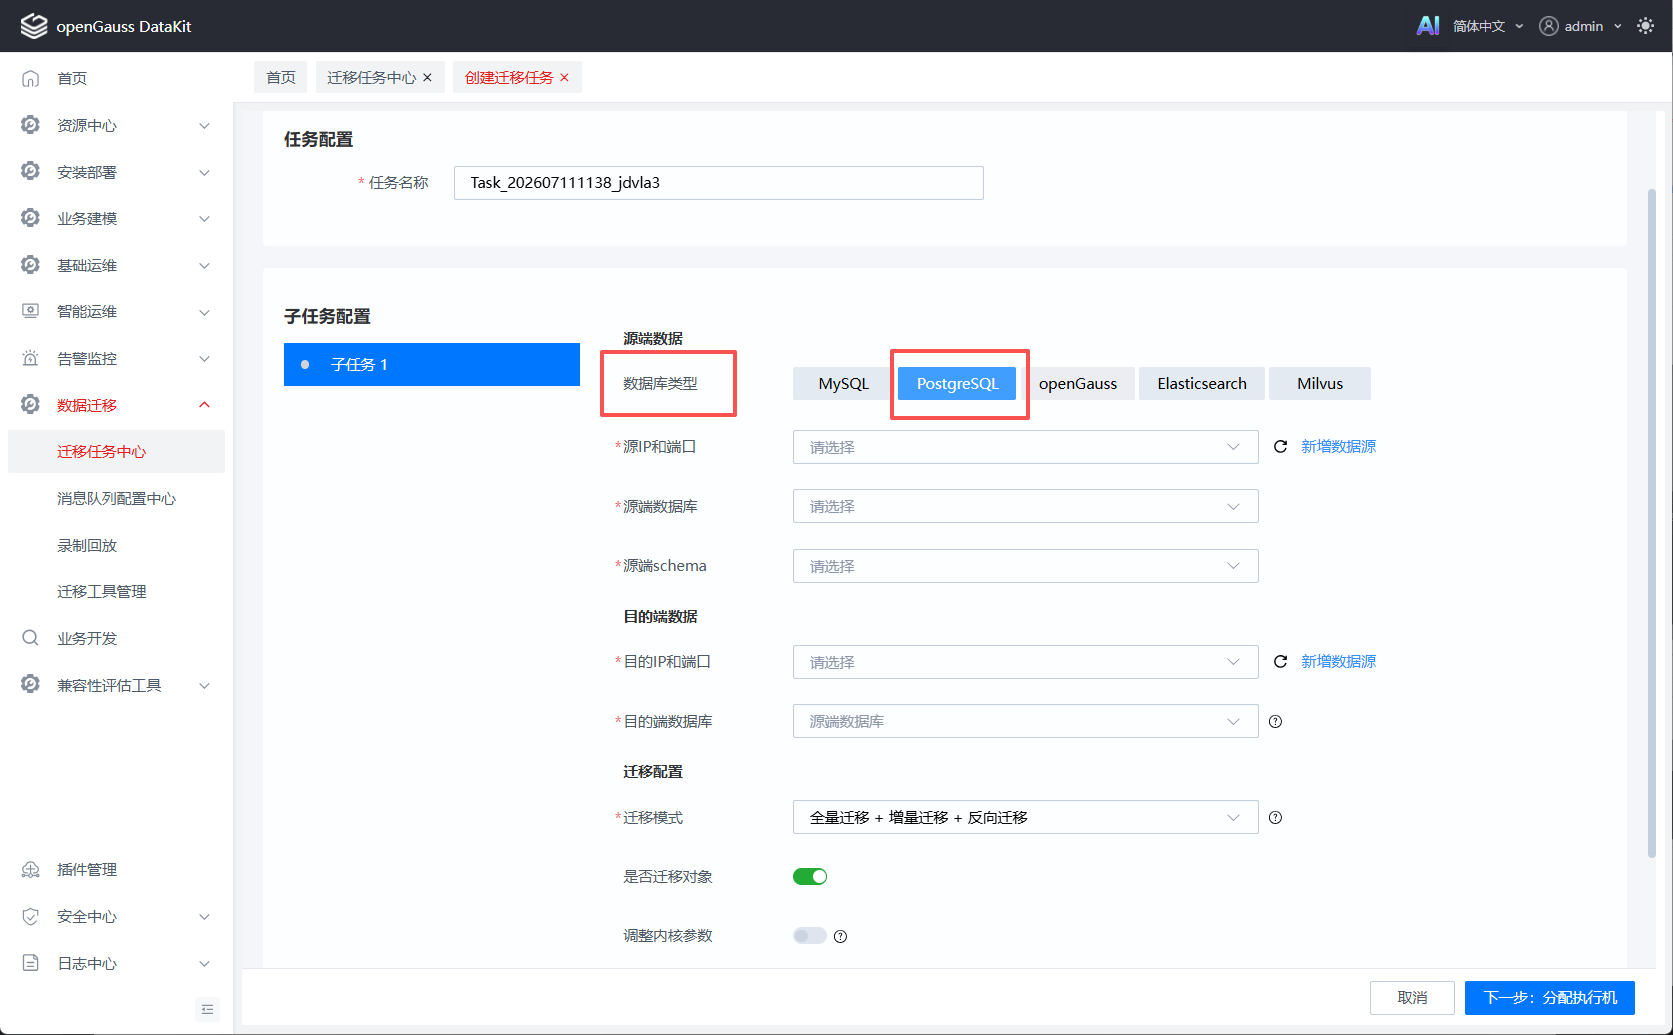This screenshot has width=1673, height=1035.
Task: Click 新增数据源 link for destination
Action: pos(1338,662)
